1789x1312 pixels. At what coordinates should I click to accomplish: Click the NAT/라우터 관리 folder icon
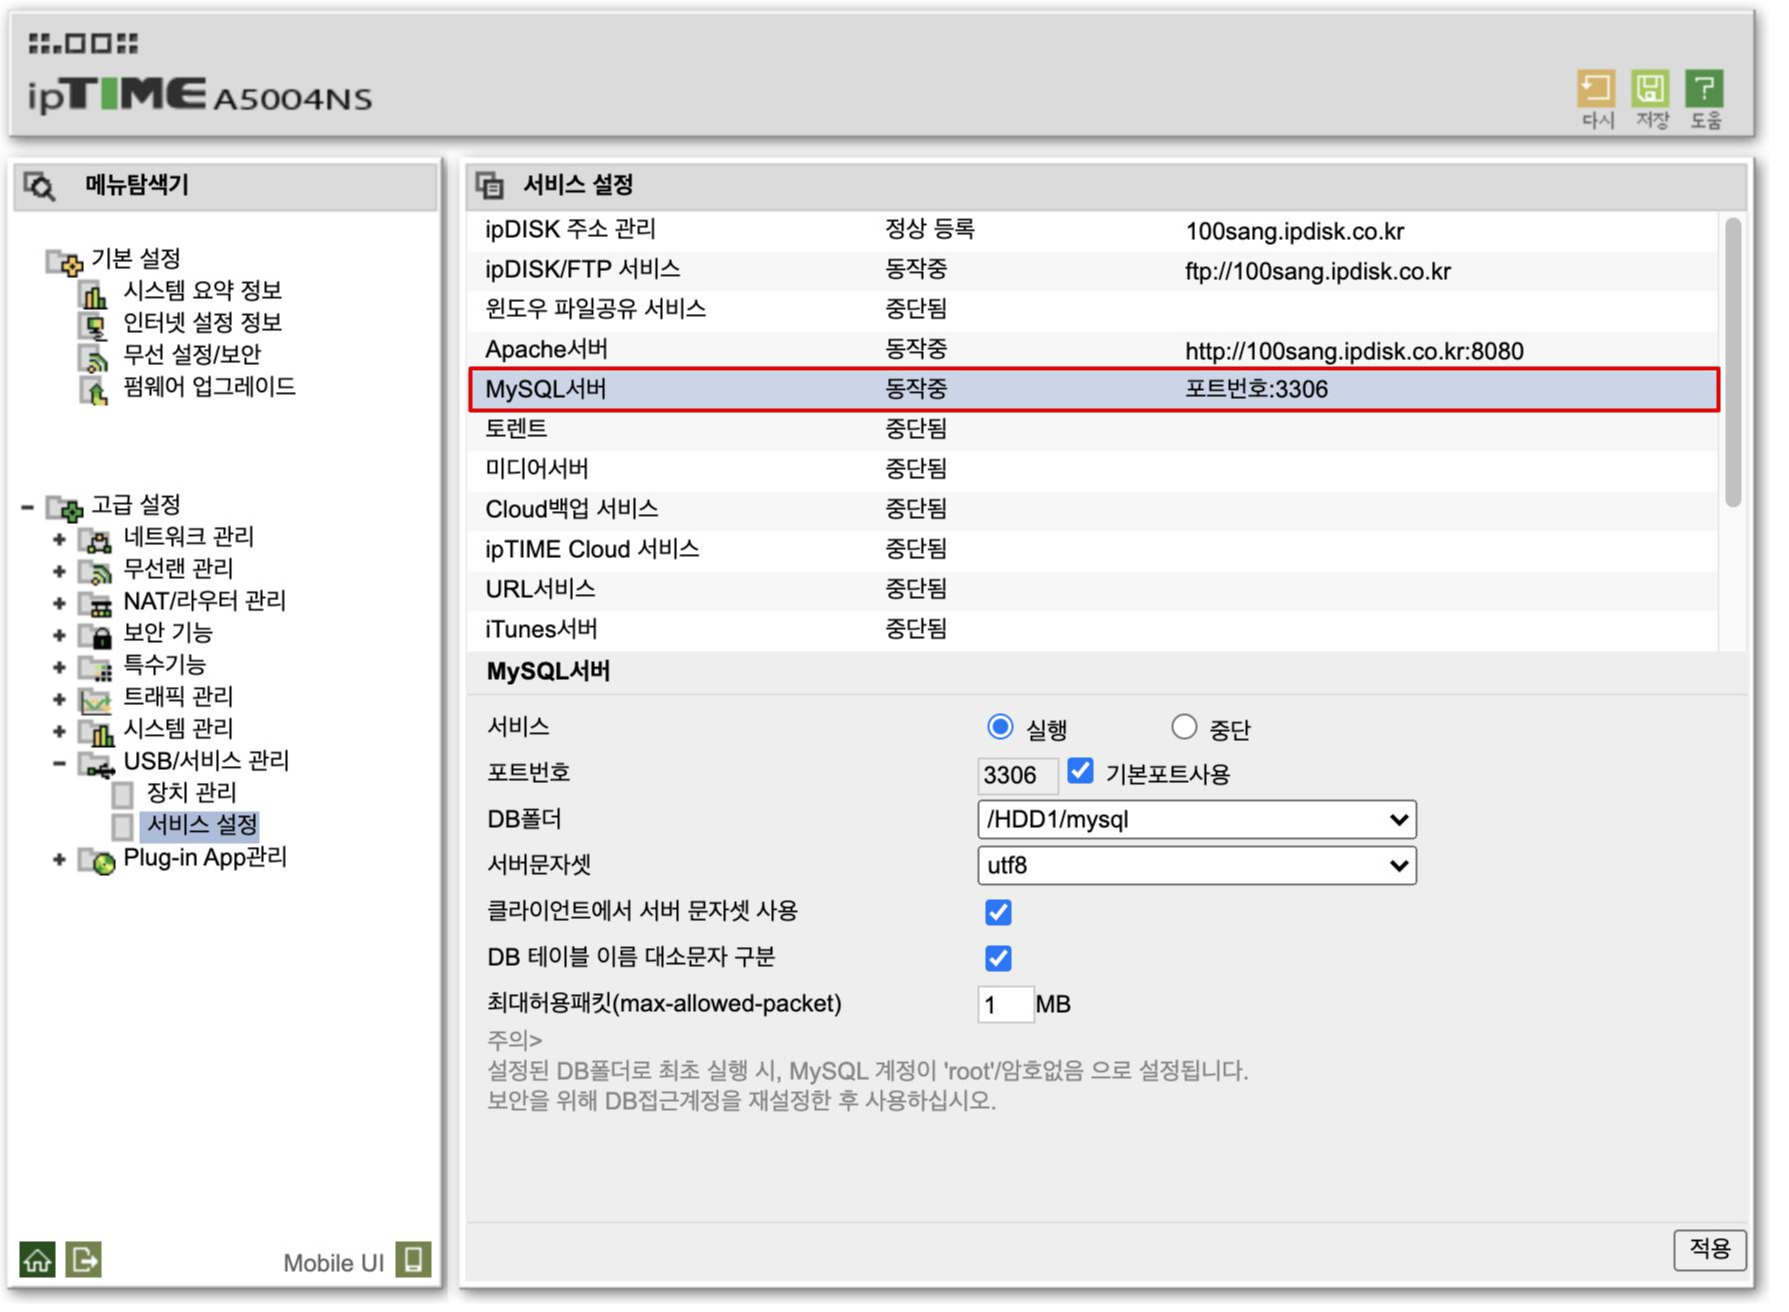click(96, 604)
